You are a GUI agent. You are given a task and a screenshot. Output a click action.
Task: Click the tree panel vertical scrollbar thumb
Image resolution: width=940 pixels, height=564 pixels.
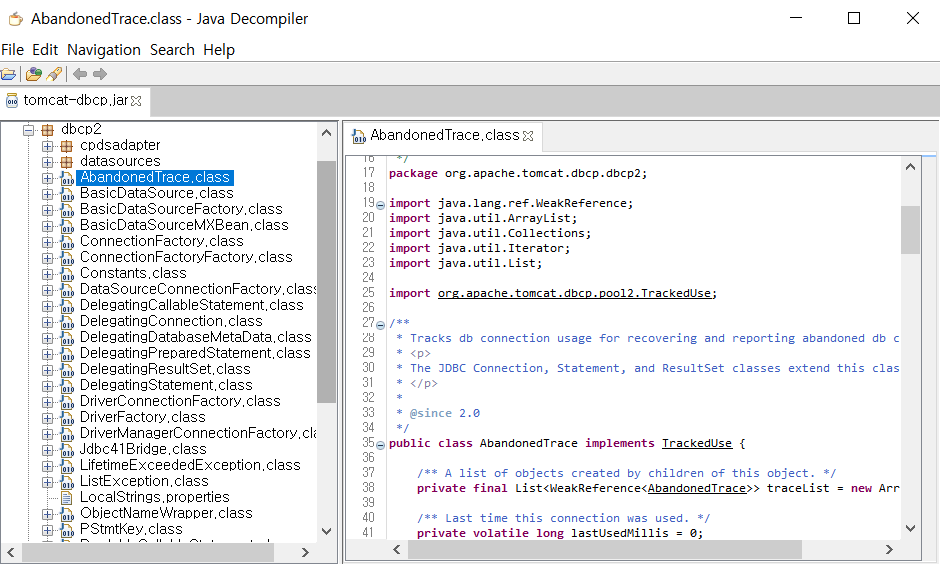click(x=326, y=282)
